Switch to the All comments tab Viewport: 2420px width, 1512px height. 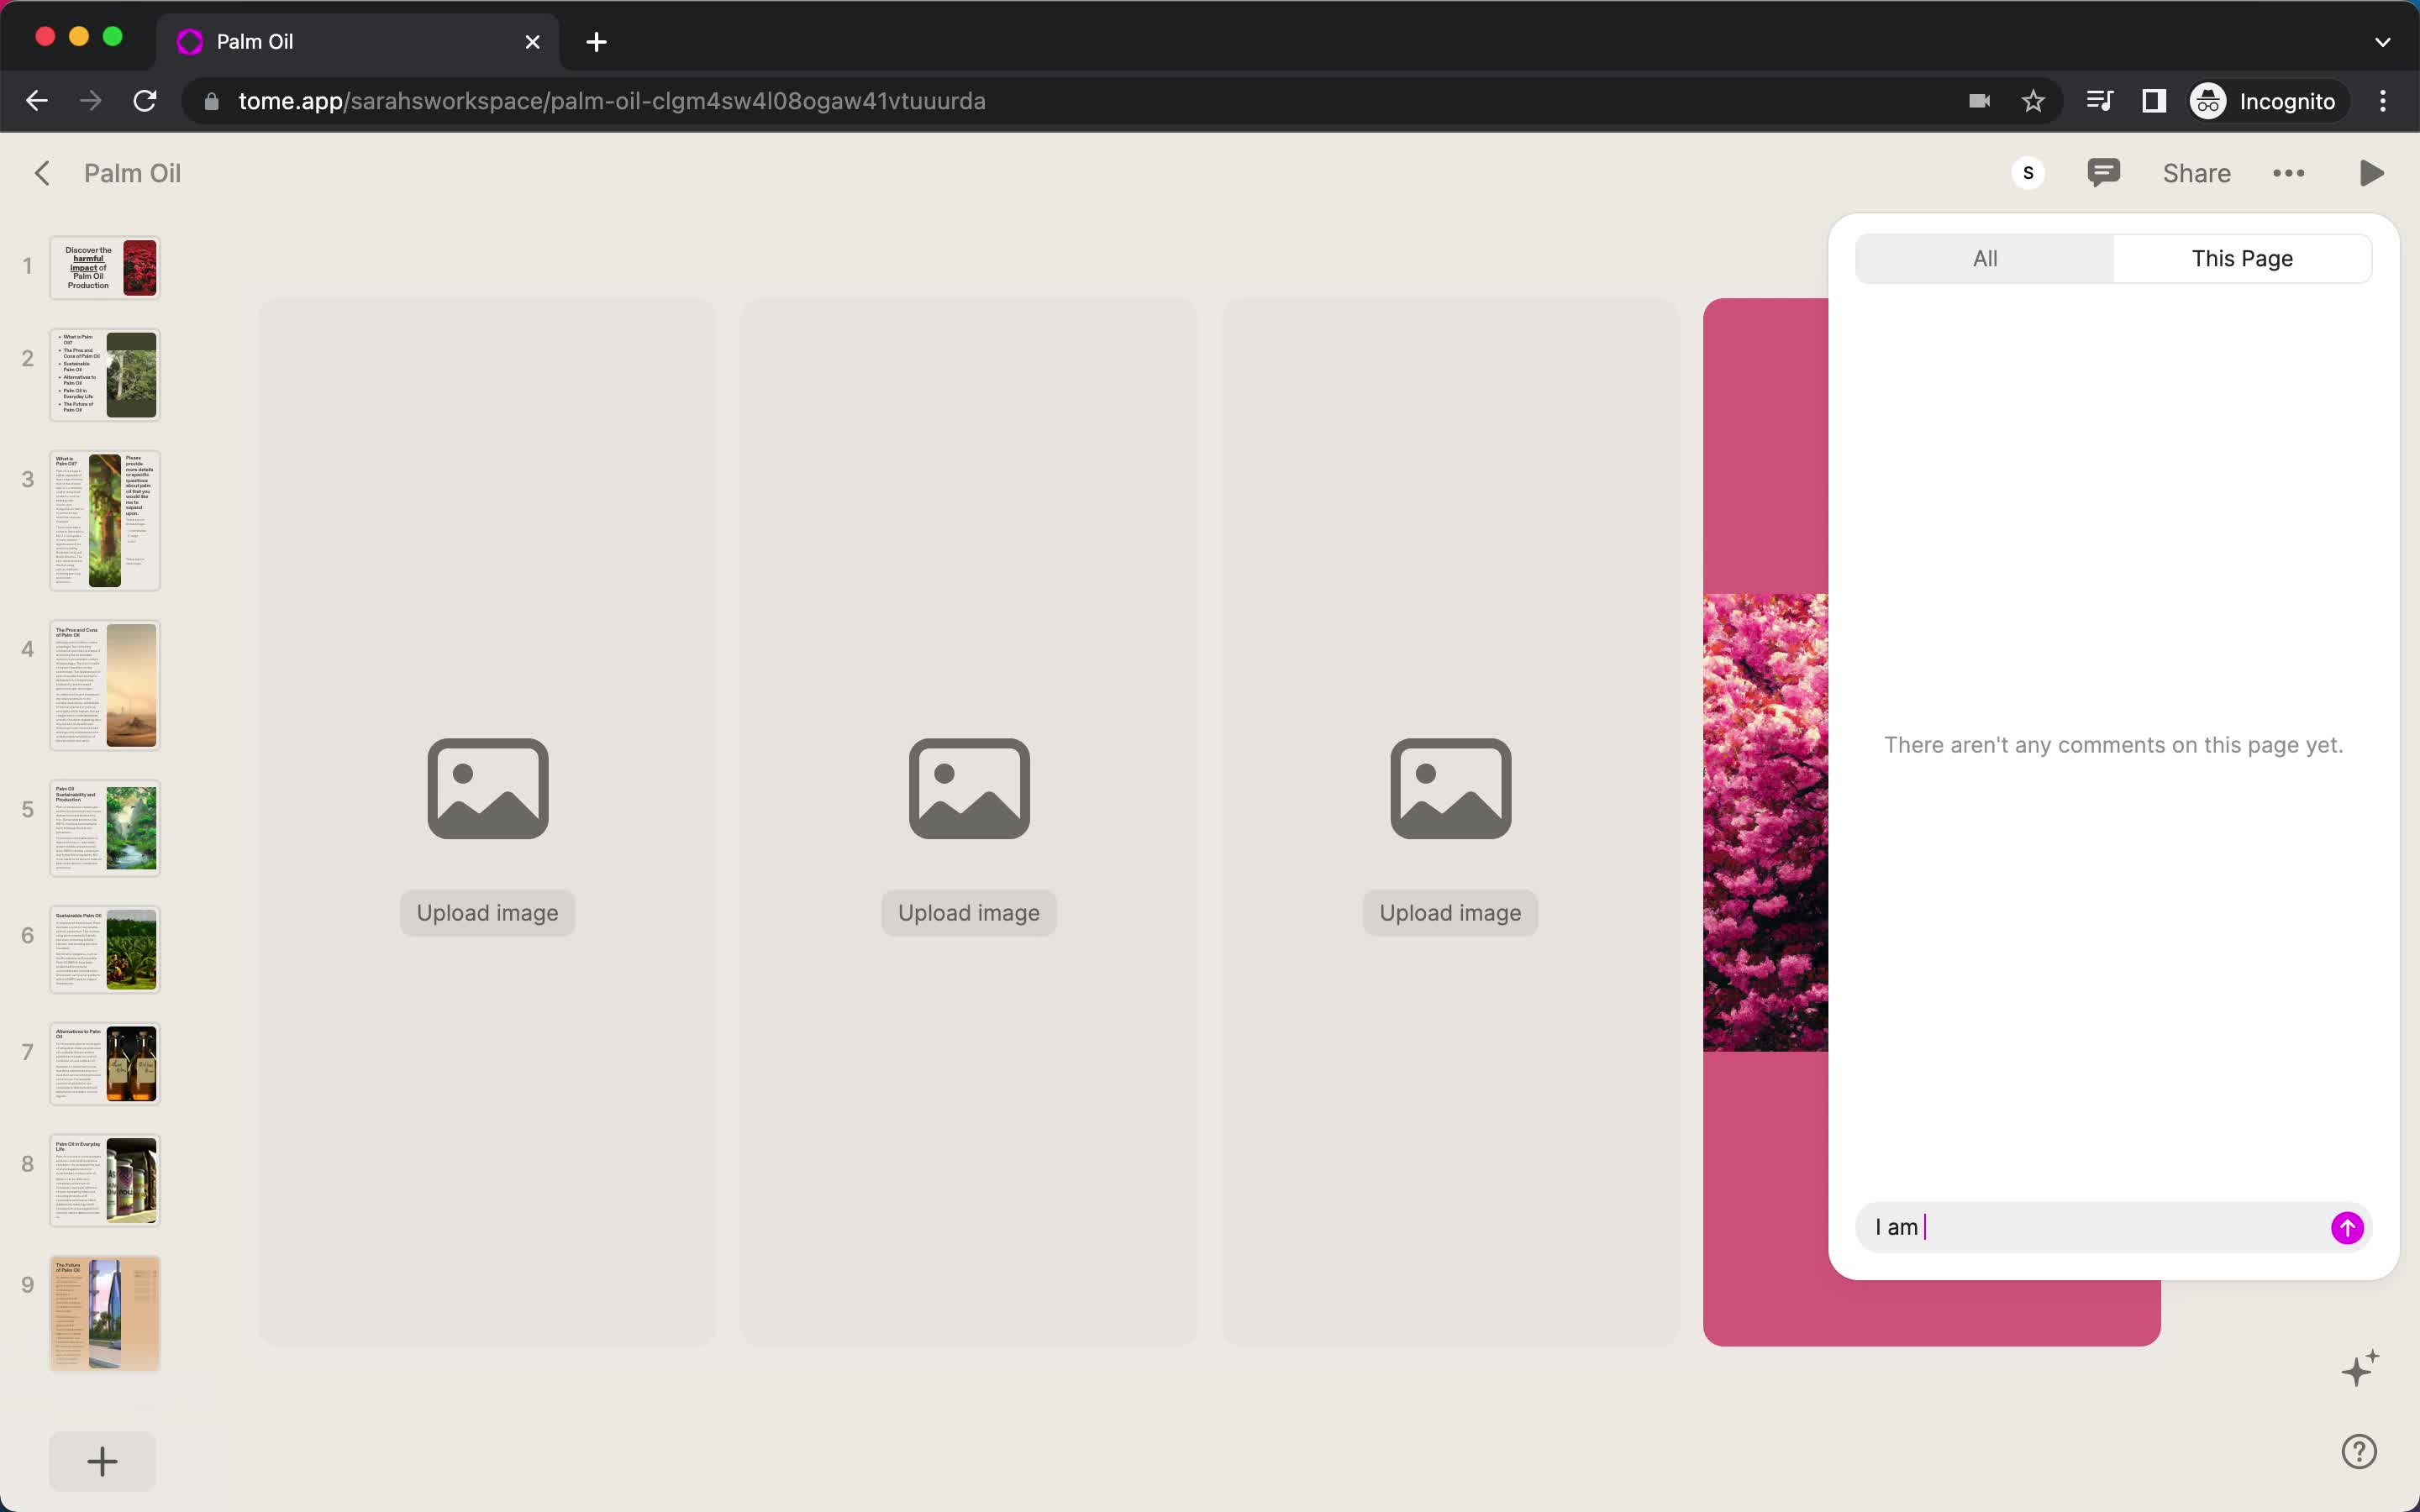1985,259
